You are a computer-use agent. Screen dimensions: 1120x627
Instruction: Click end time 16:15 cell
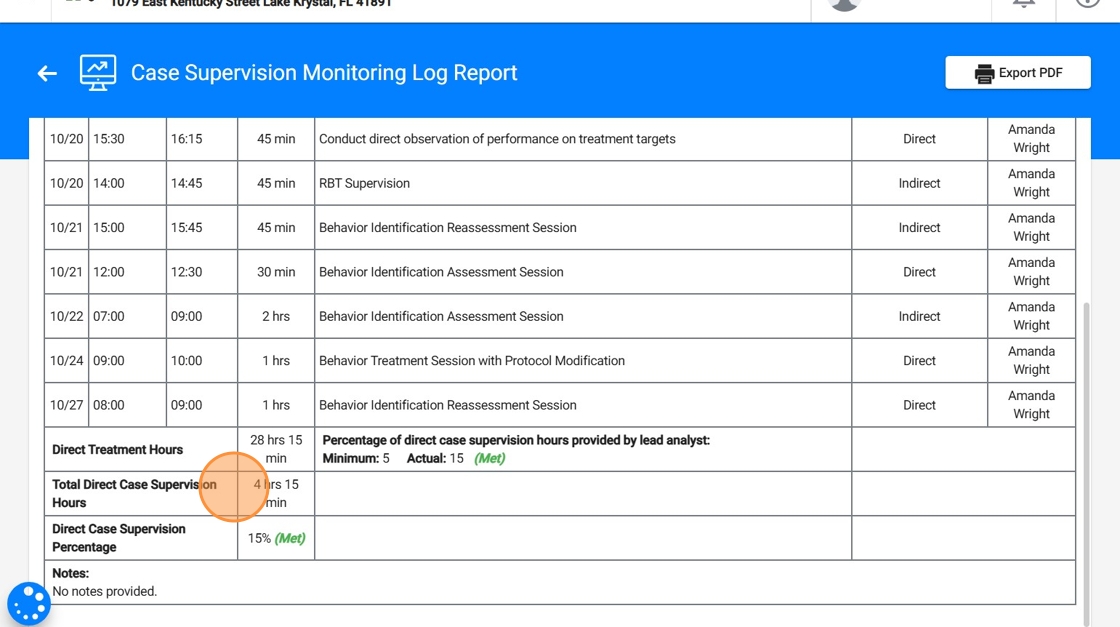point(201,139)
